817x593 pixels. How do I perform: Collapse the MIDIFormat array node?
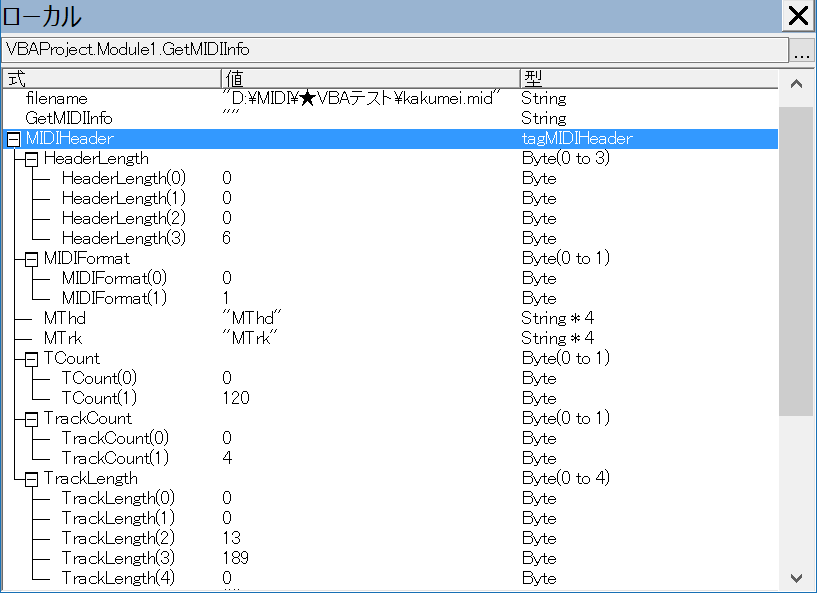pyautogui.click(x=31, y=259)
